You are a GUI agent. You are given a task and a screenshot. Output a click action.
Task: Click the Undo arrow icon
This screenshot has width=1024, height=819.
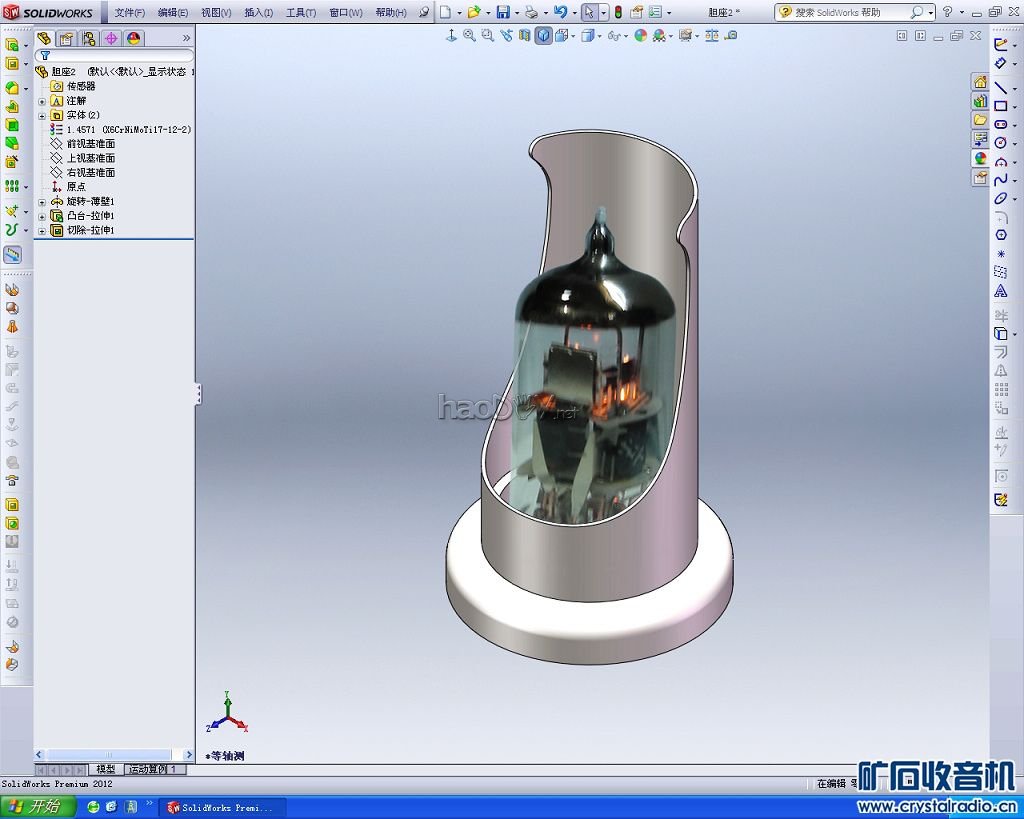tap(560, 12)
